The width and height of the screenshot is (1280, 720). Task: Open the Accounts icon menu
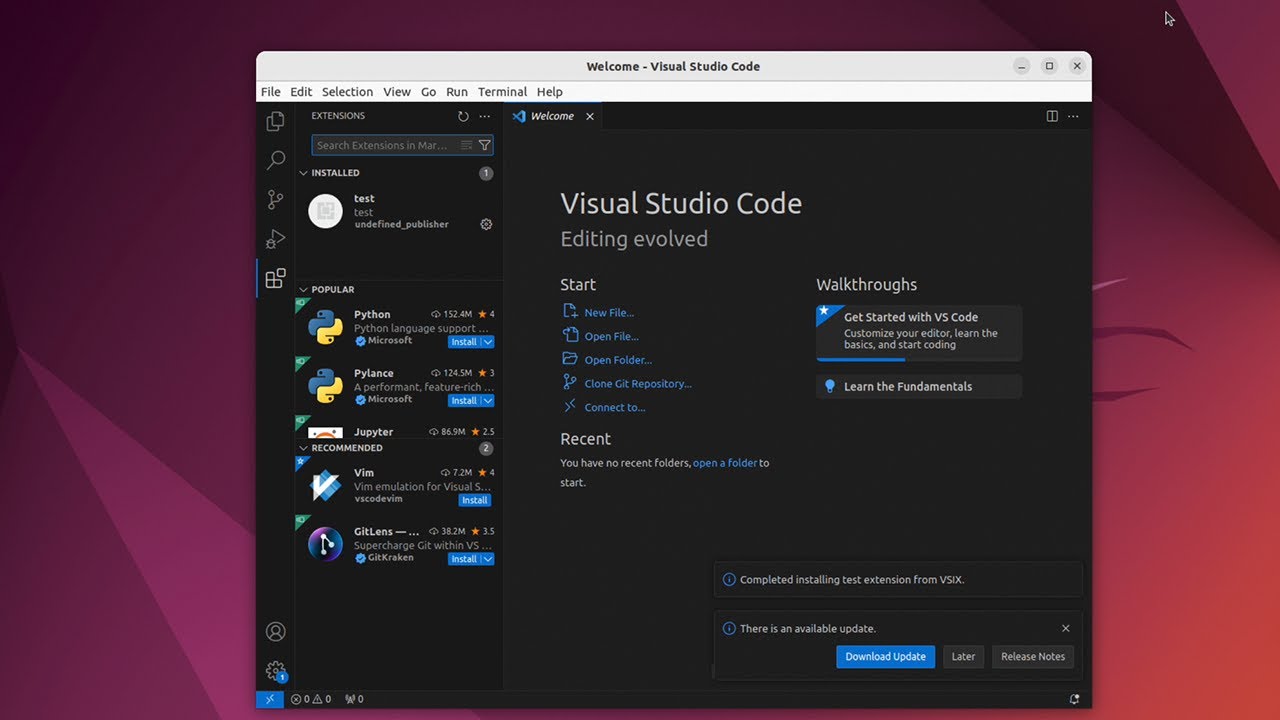(x=275, y=632)
